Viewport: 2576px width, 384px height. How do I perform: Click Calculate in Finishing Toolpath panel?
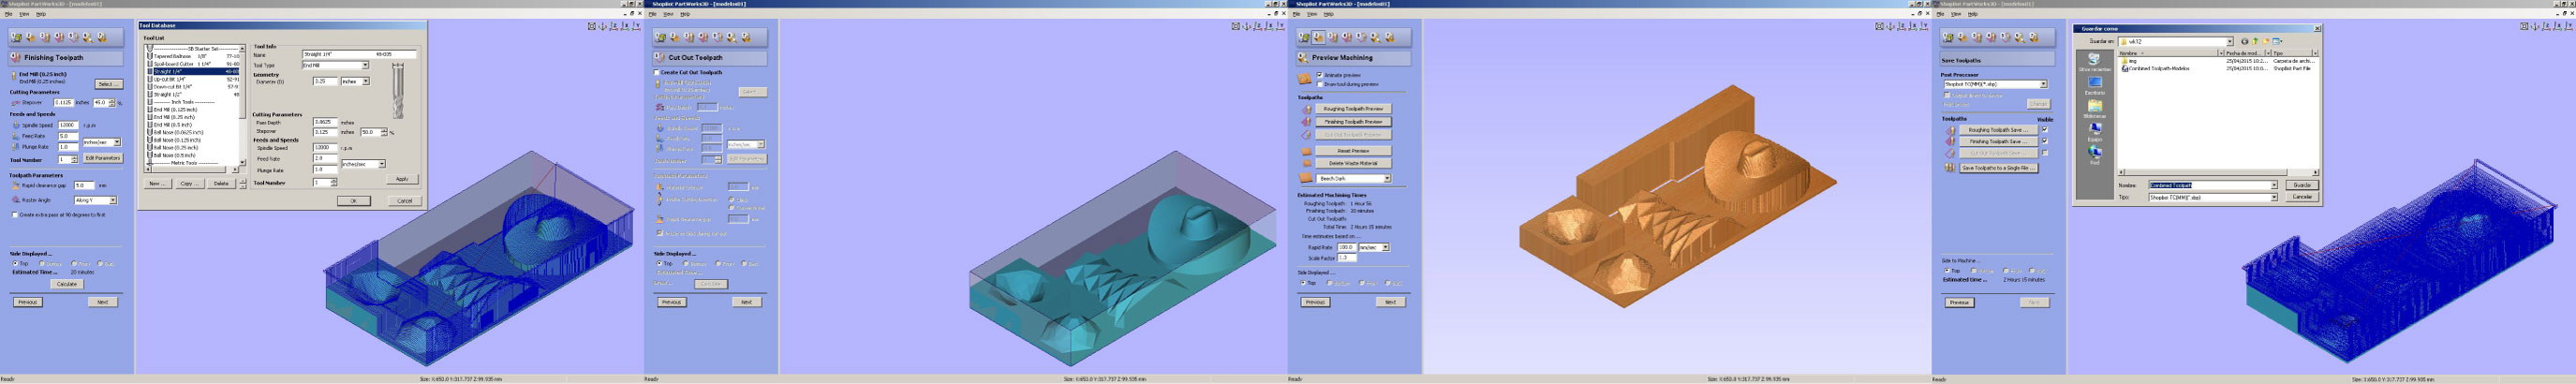(67, 284)
